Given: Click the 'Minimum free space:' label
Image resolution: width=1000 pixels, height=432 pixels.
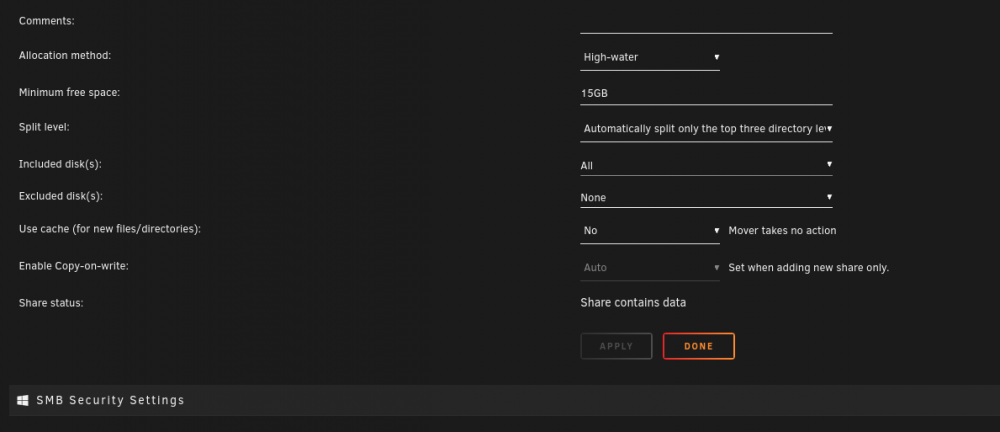Looking at the screenshot, I should [x=70, y=93].
